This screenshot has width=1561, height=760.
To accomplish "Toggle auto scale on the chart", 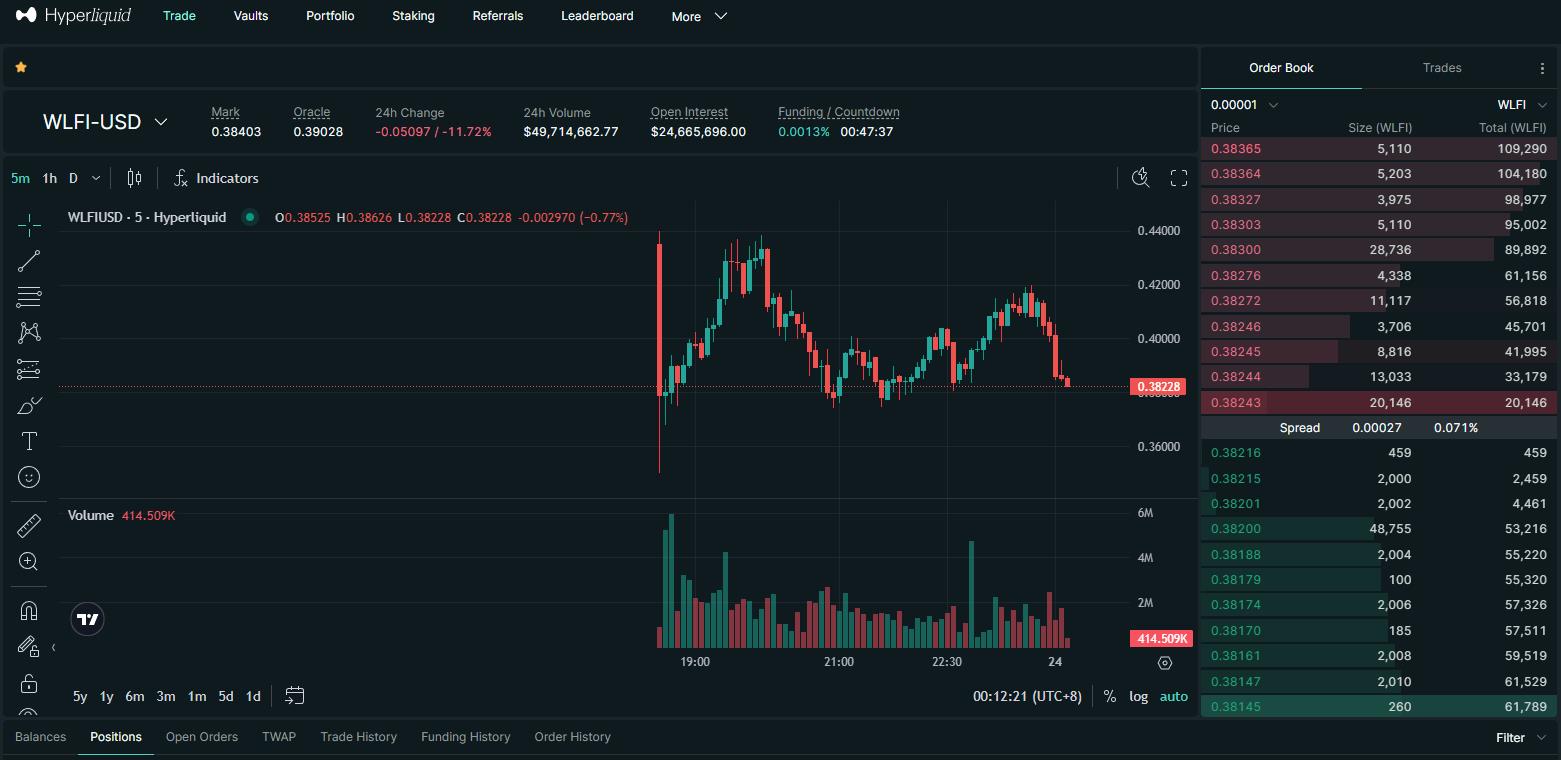I will (1173, 696).
